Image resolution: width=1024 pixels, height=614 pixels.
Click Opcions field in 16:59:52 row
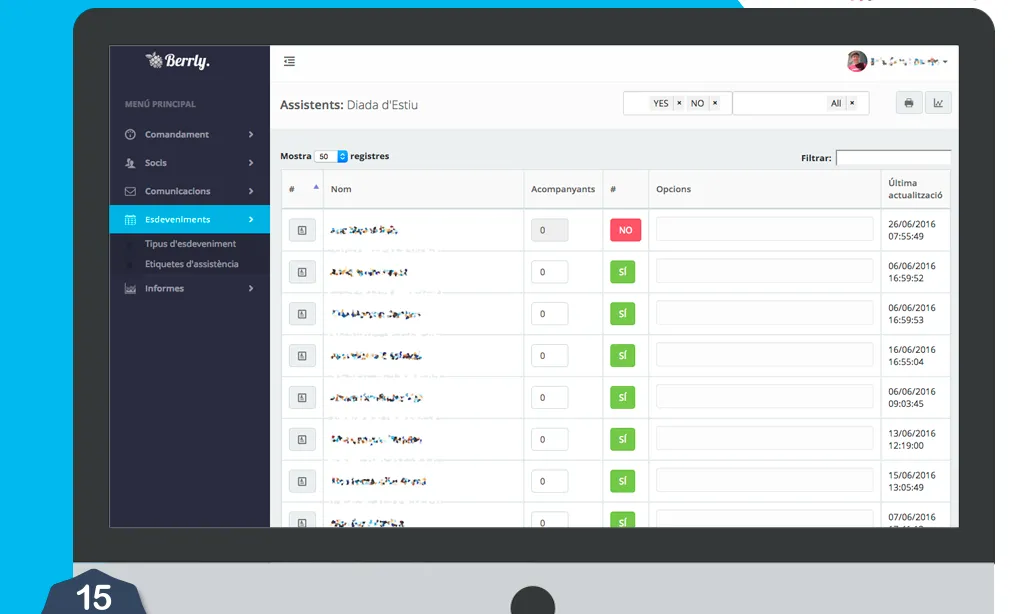764,271
